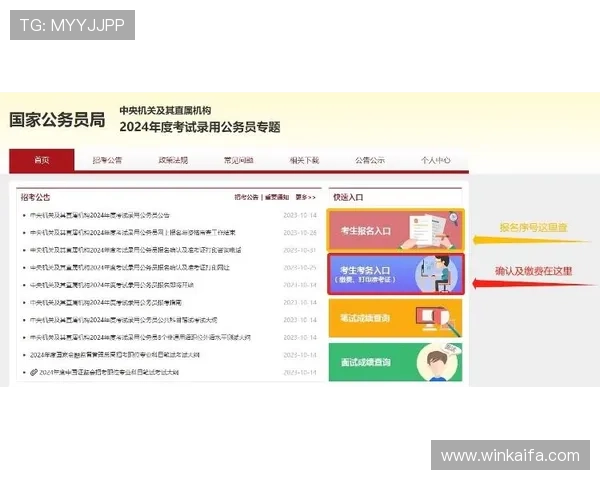Click the date 2023-10-26 in list
This screenshot has width=600, height=480.
tap(300, 232)
